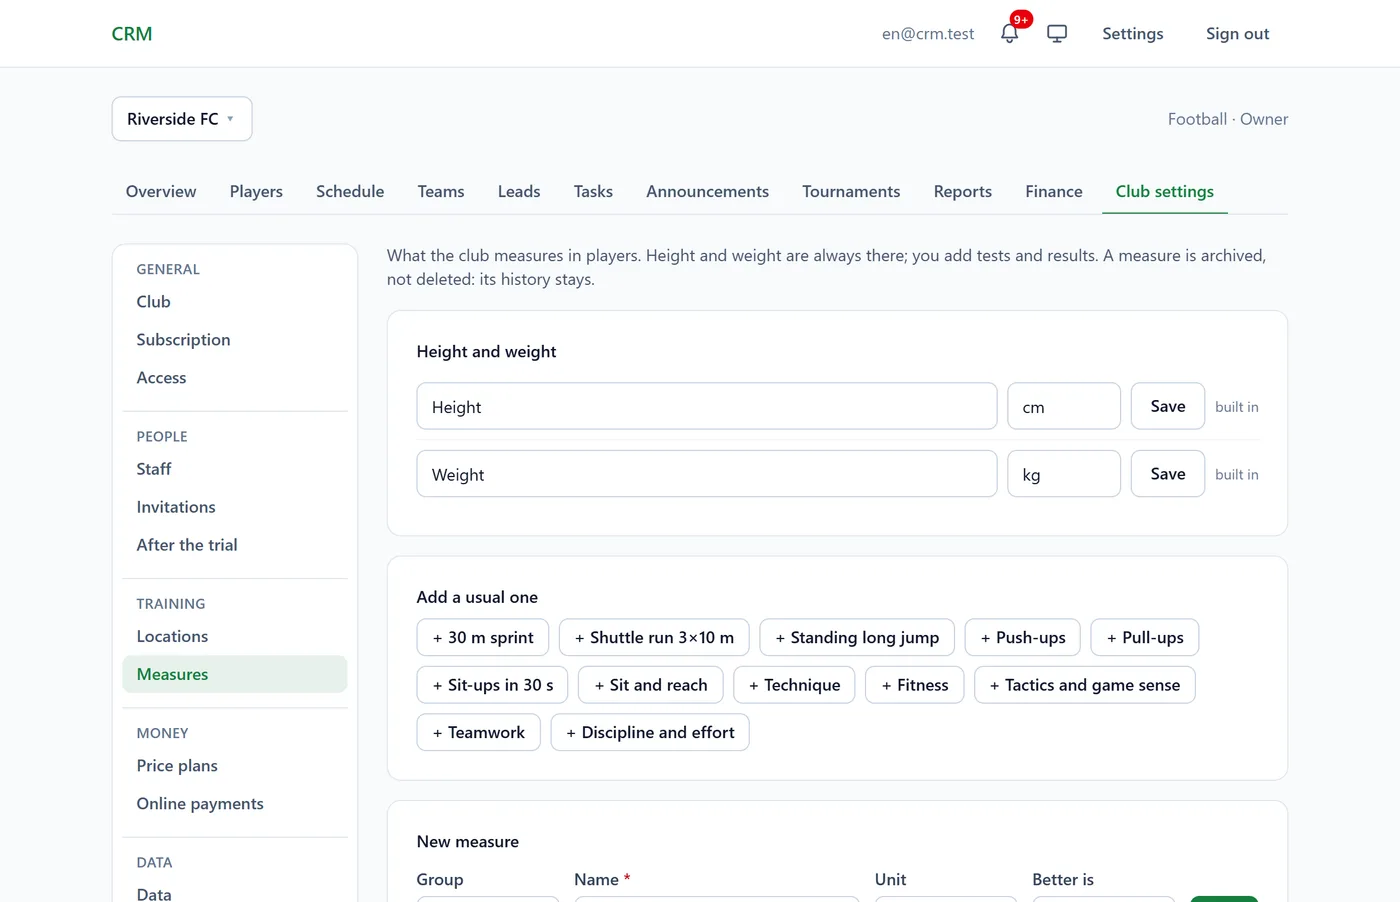Viewport: 1400px width, 902px height.
Task: Open After the trial settings
Action: click(x=235, y=545)
